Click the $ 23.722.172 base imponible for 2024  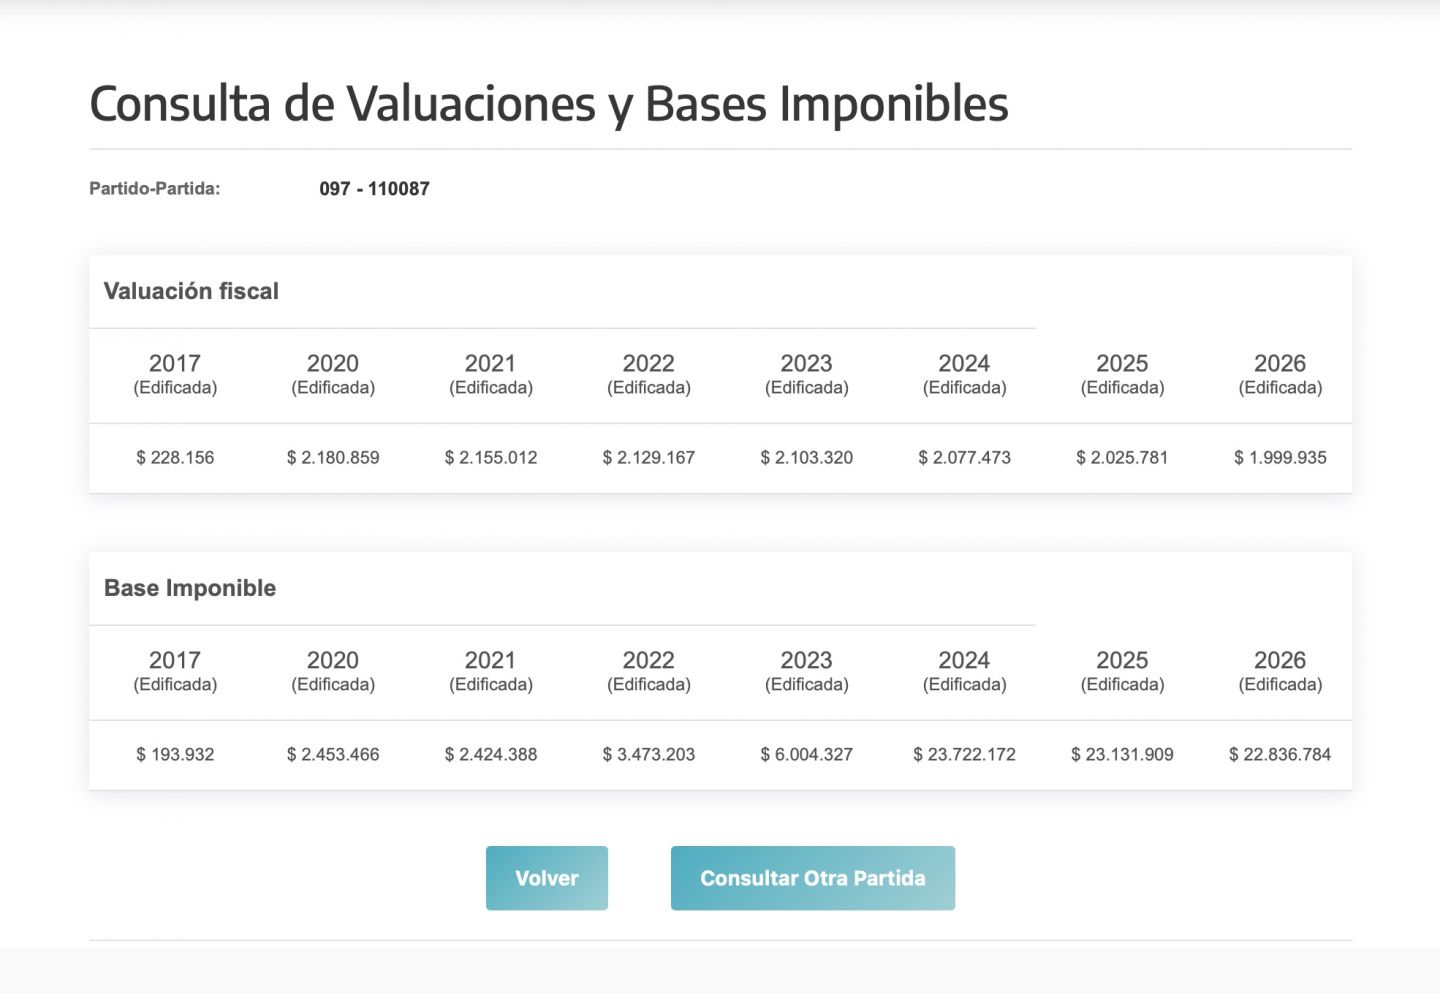click(964, 755)
